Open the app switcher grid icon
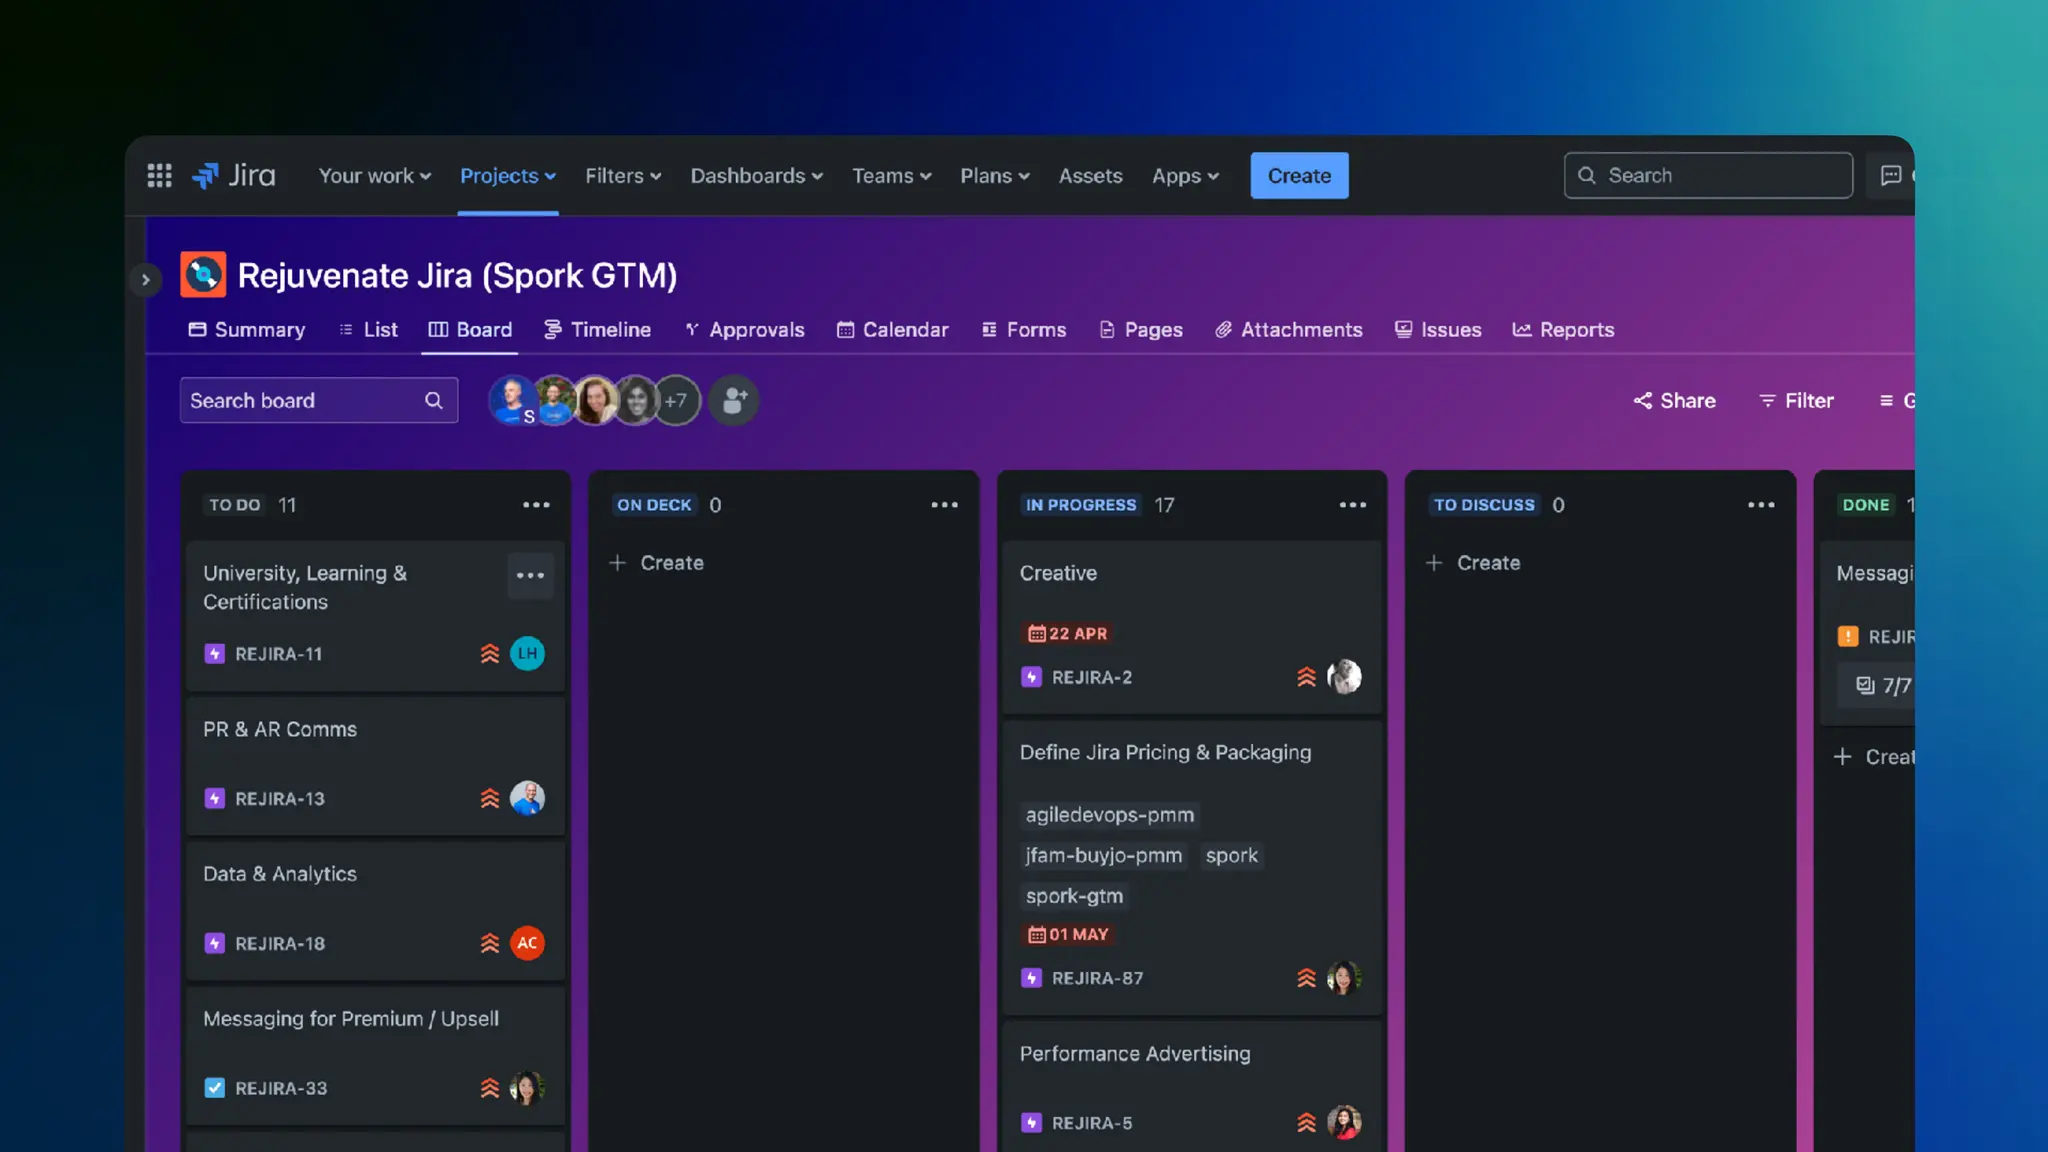This screenshot has width=2048, height=1152. click(x=159, y=175)
